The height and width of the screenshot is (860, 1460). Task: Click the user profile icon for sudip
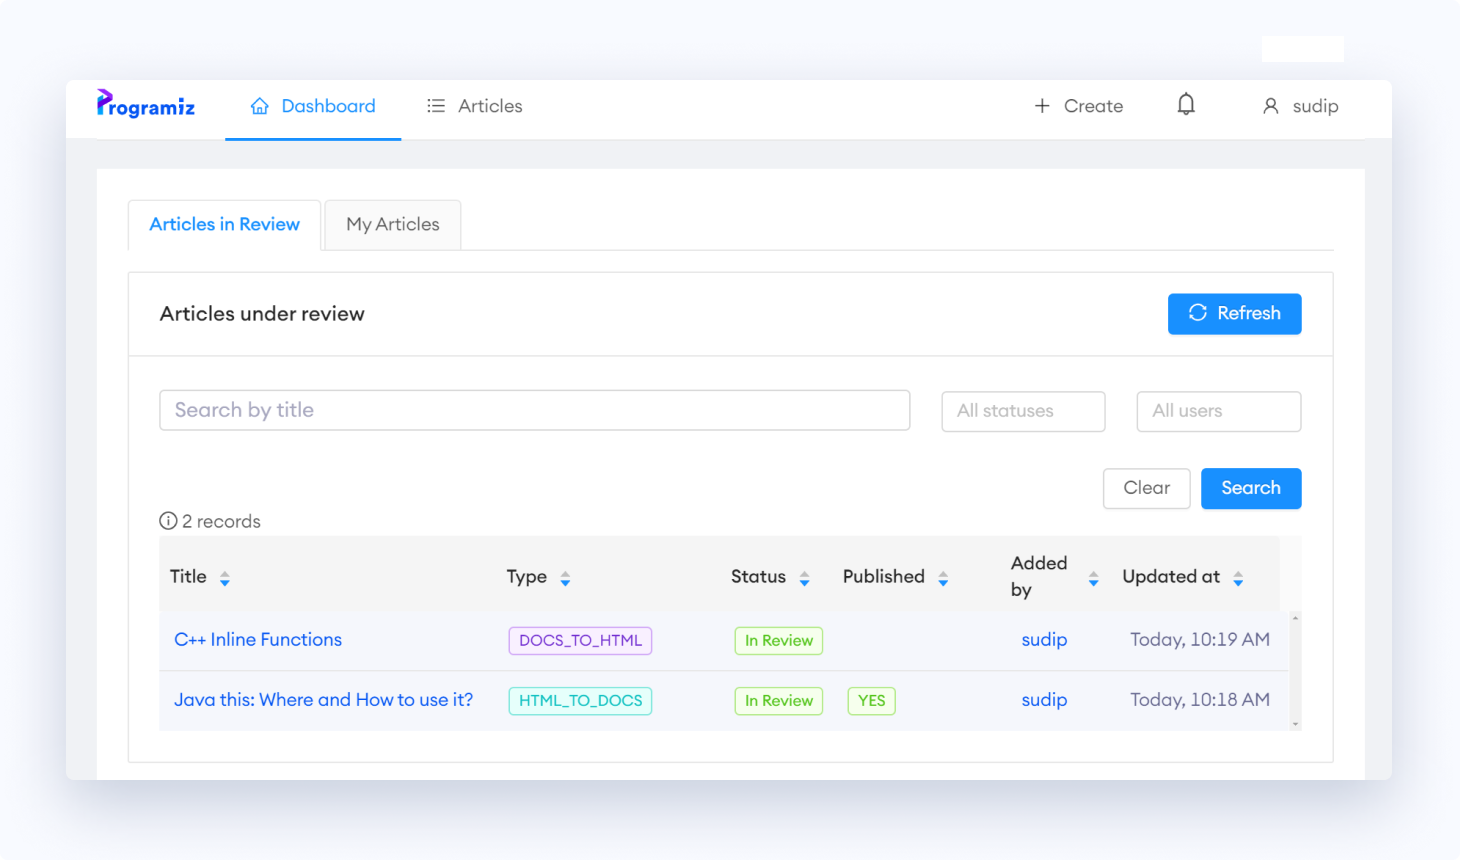click(x=1270, y=105)
